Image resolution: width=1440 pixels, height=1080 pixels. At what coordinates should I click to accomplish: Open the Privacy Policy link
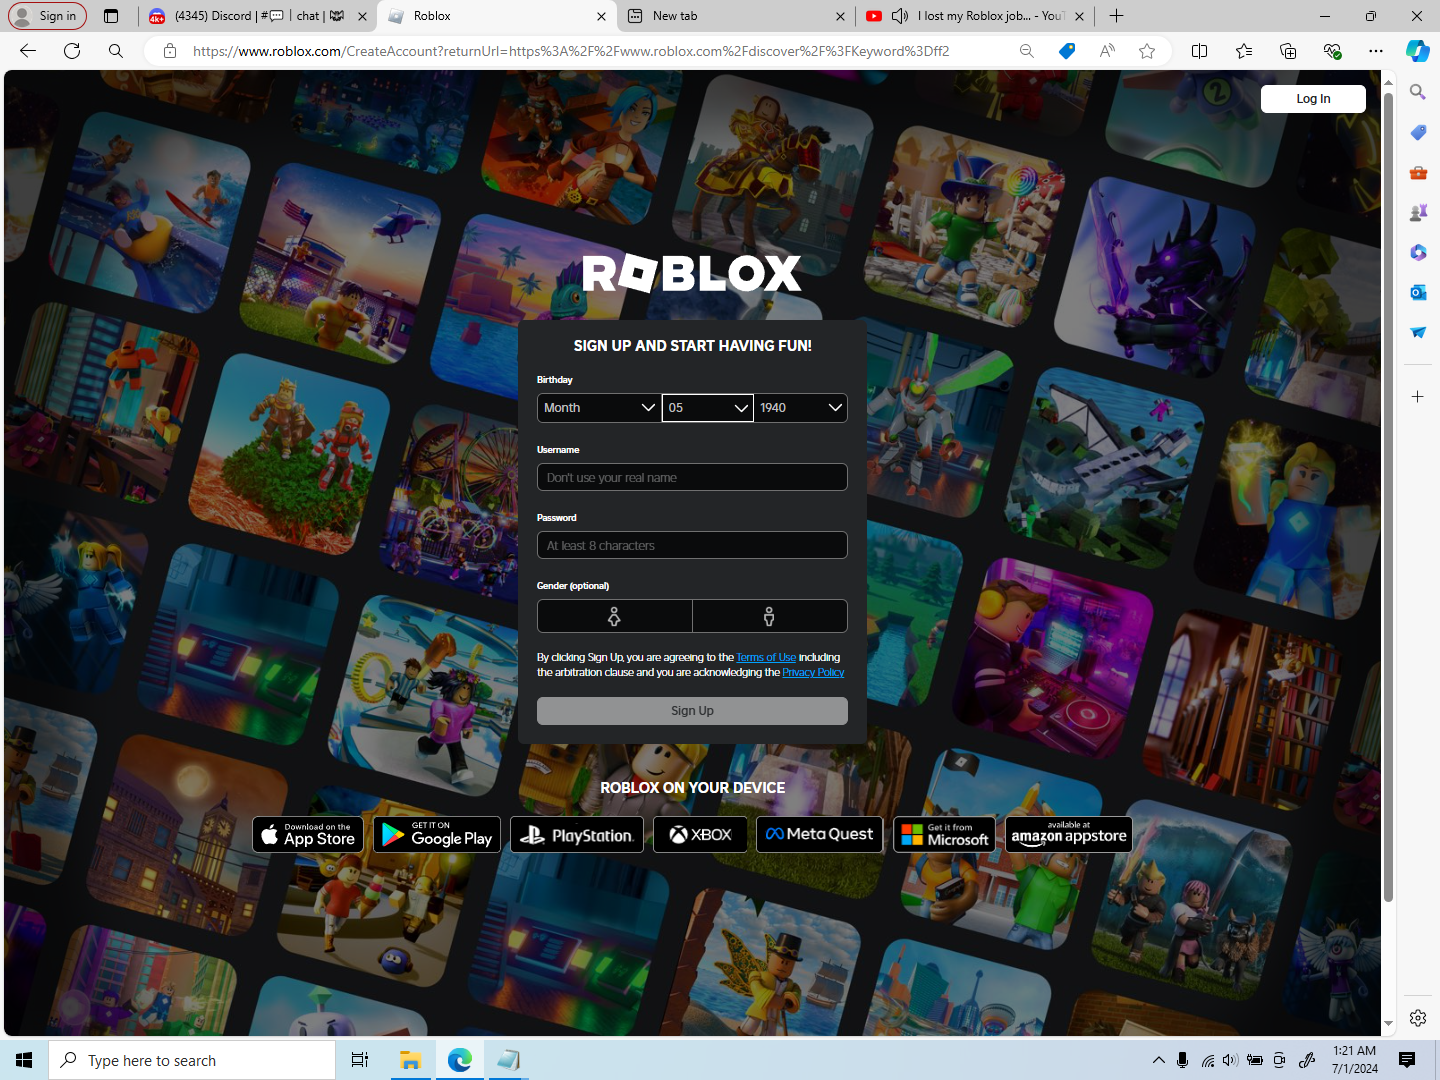point(813,673)
